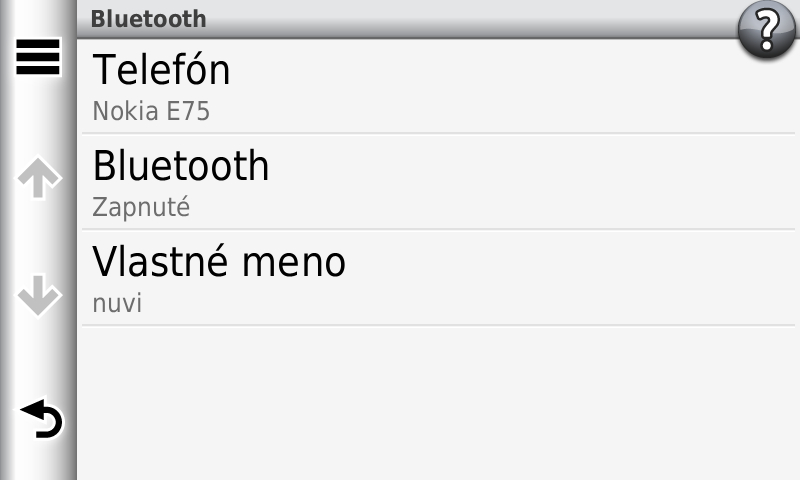The height and width of the screenshot is (480, 800).
Task: Tap the Vlastné meno heading label
Action: tap(219, 262)
